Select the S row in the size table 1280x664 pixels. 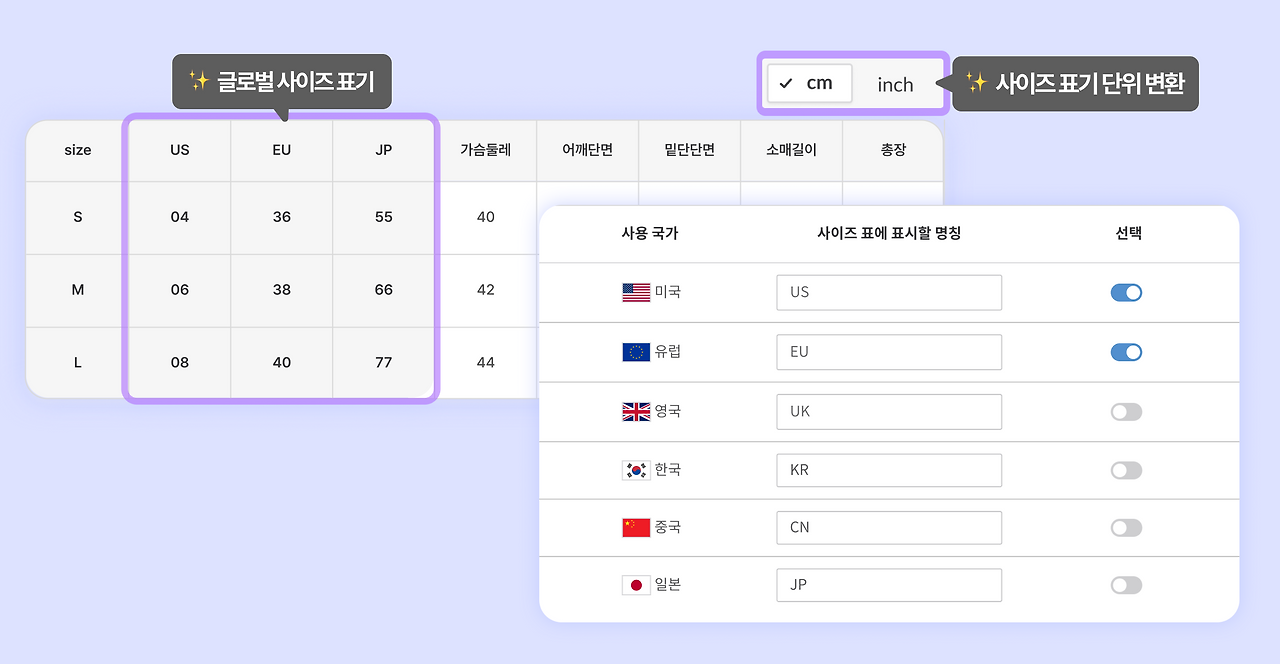[x=77, y=217]
